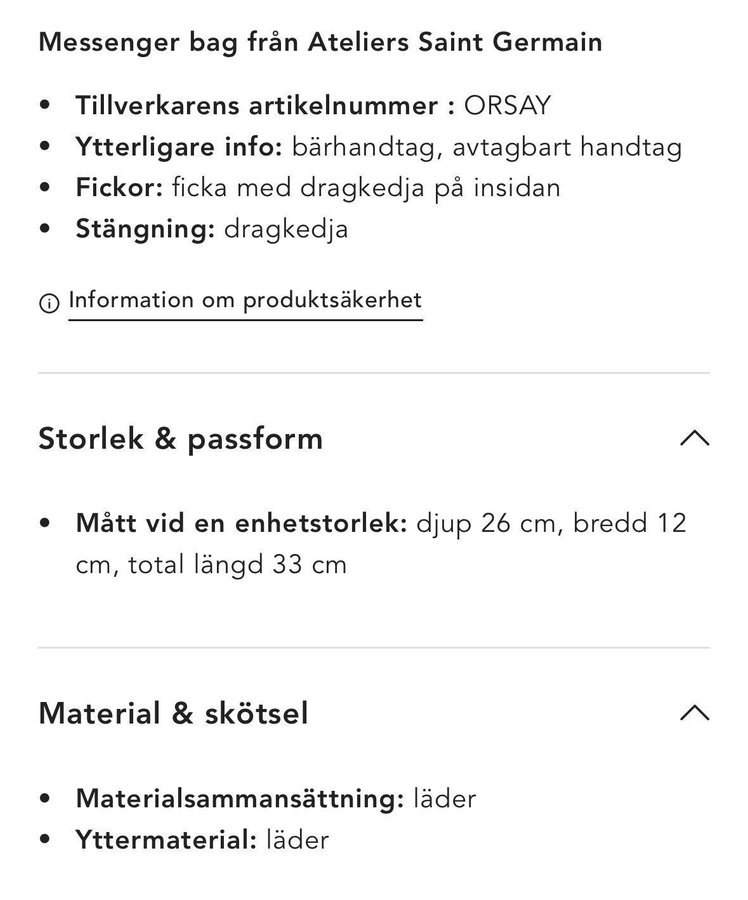Open the "Information om produktsäkerhet" link
Viewport: 748px width, 900px height.
(245, 300)
